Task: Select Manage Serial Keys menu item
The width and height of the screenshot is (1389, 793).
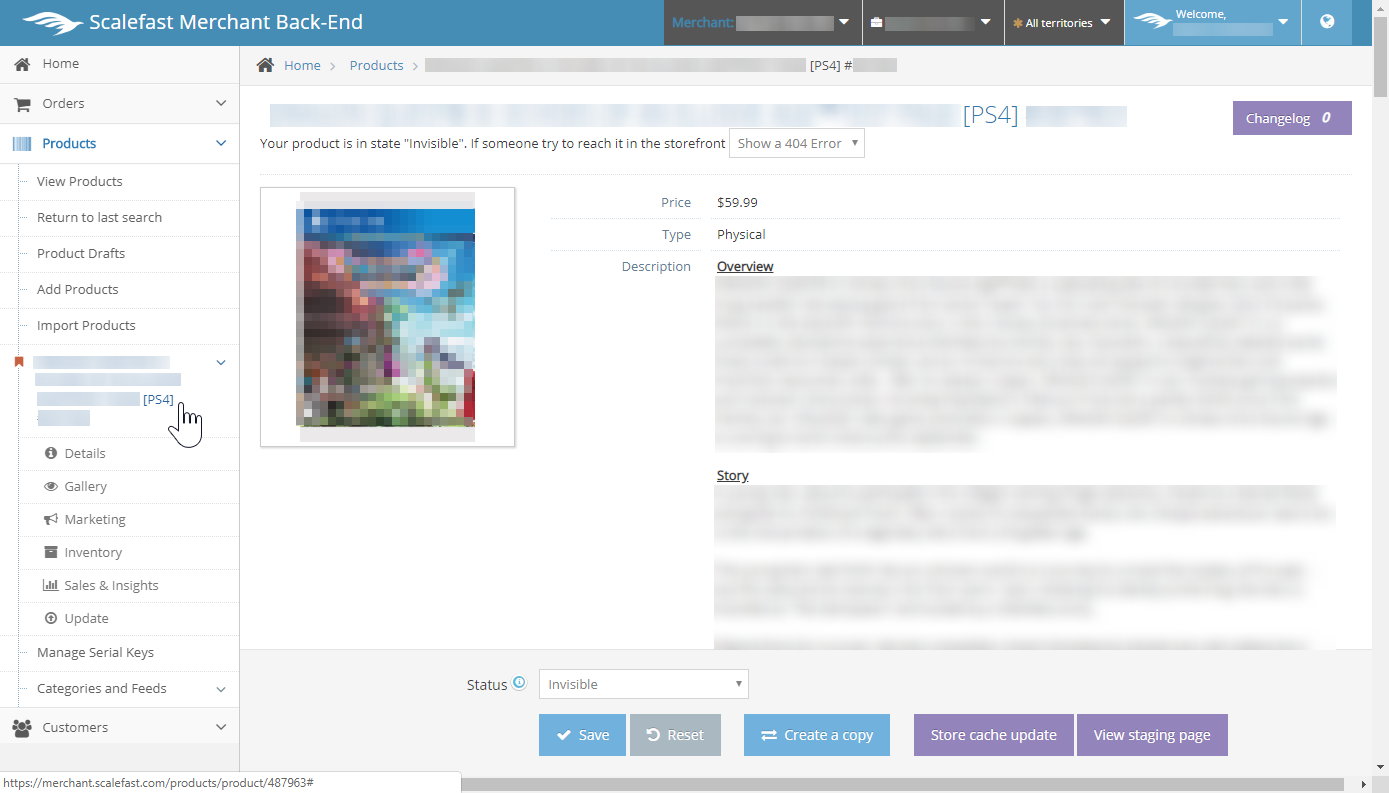Action: point(95,652)
